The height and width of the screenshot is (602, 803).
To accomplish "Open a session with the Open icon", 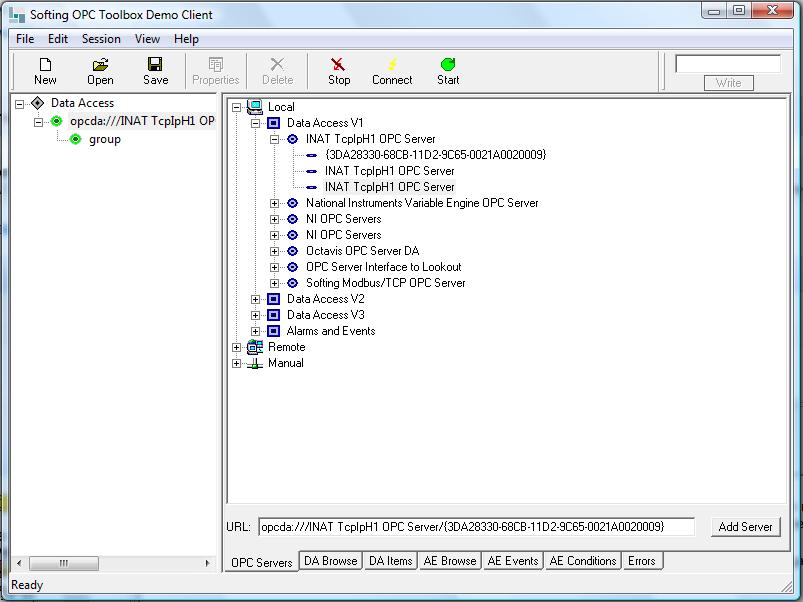I will coord(100,64).
